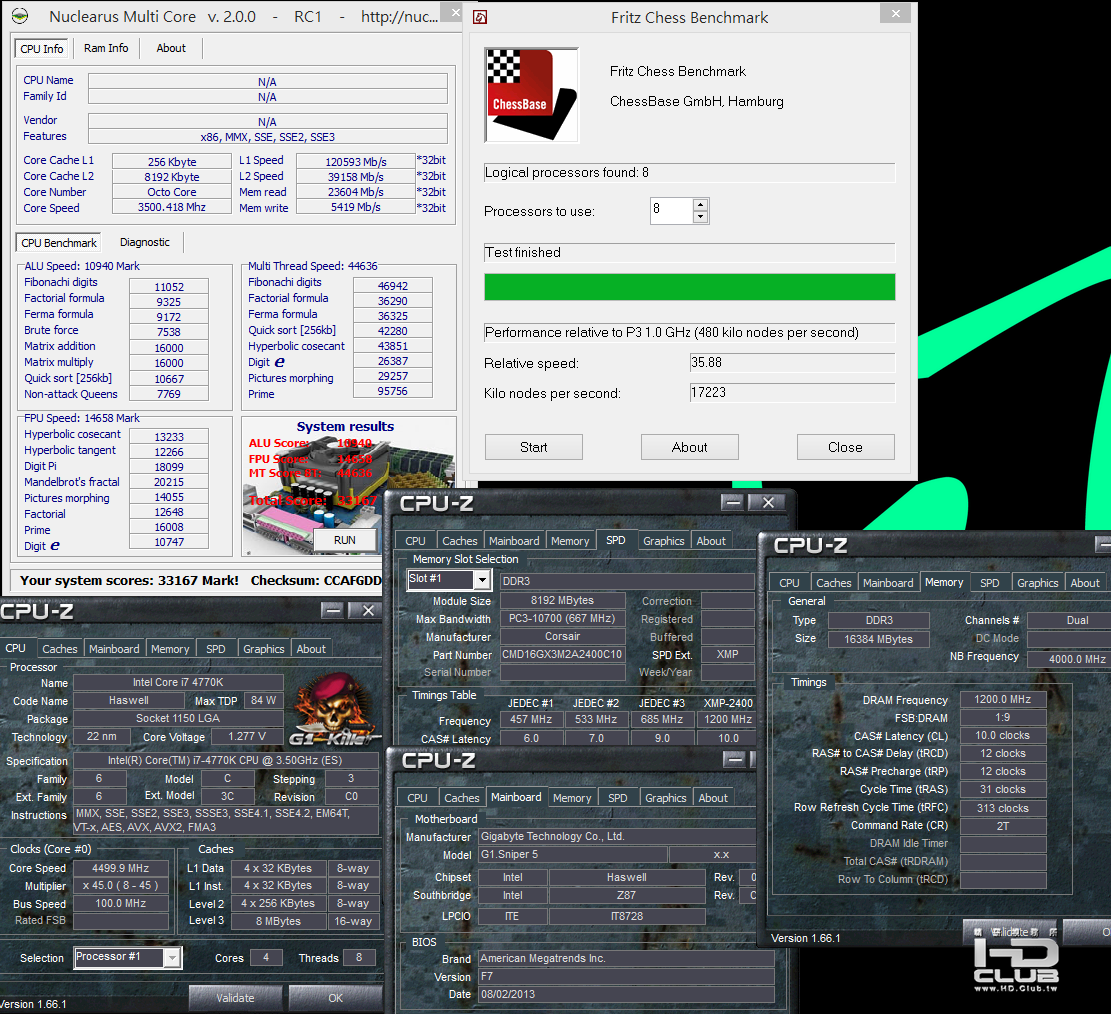
Task: Open Mainboard tab in CPU-Z Memory window
Action: click(888, 582)
